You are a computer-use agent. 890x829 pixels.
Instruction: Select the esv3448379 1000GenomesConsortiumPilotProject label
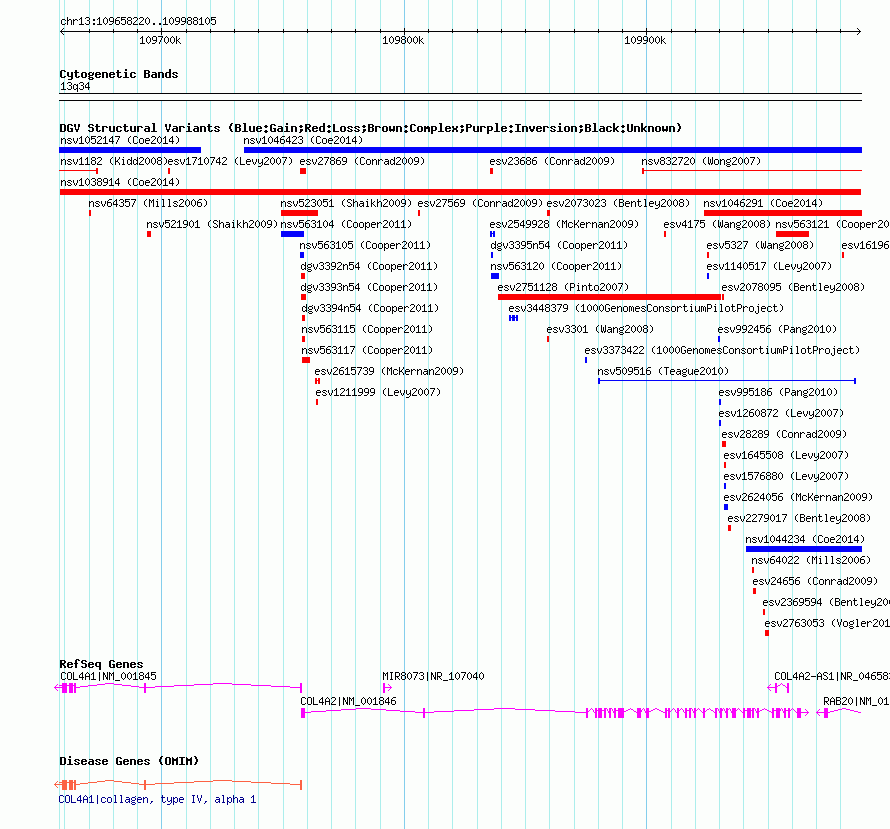[646, 308]
